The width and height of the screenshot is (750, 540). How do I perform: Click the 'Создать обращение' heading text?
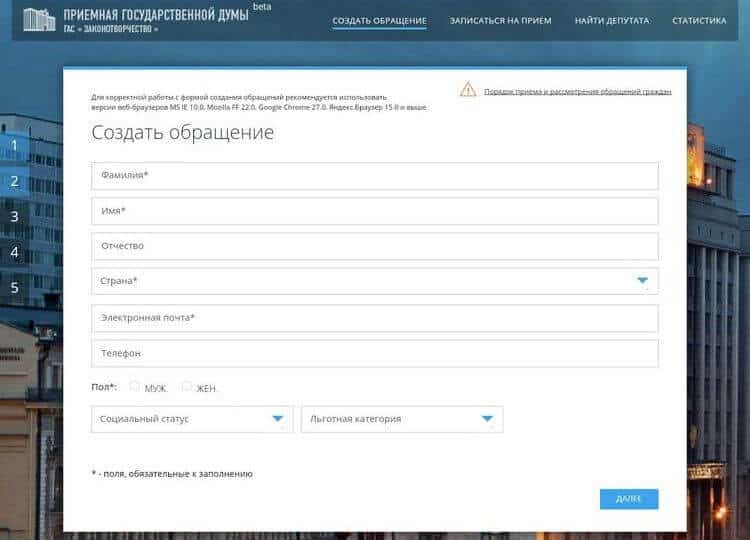tap(183, 132)
